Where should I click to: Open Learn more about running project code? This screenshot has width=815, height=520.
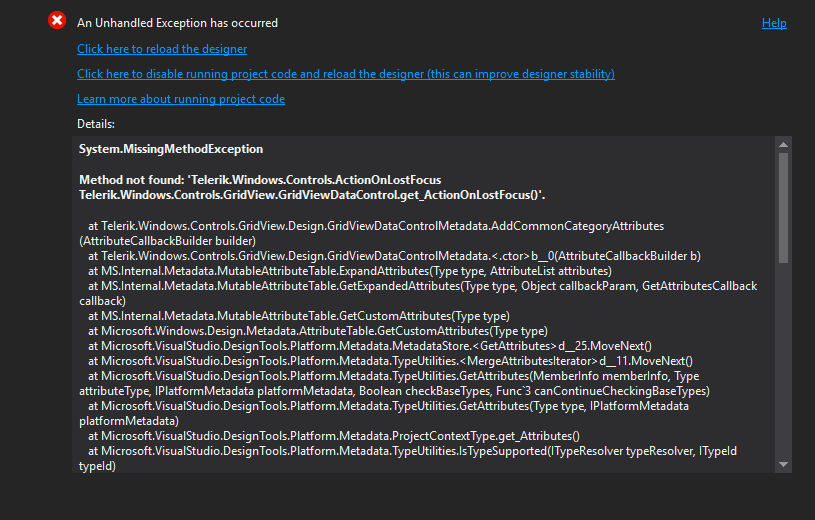point(181,99)
